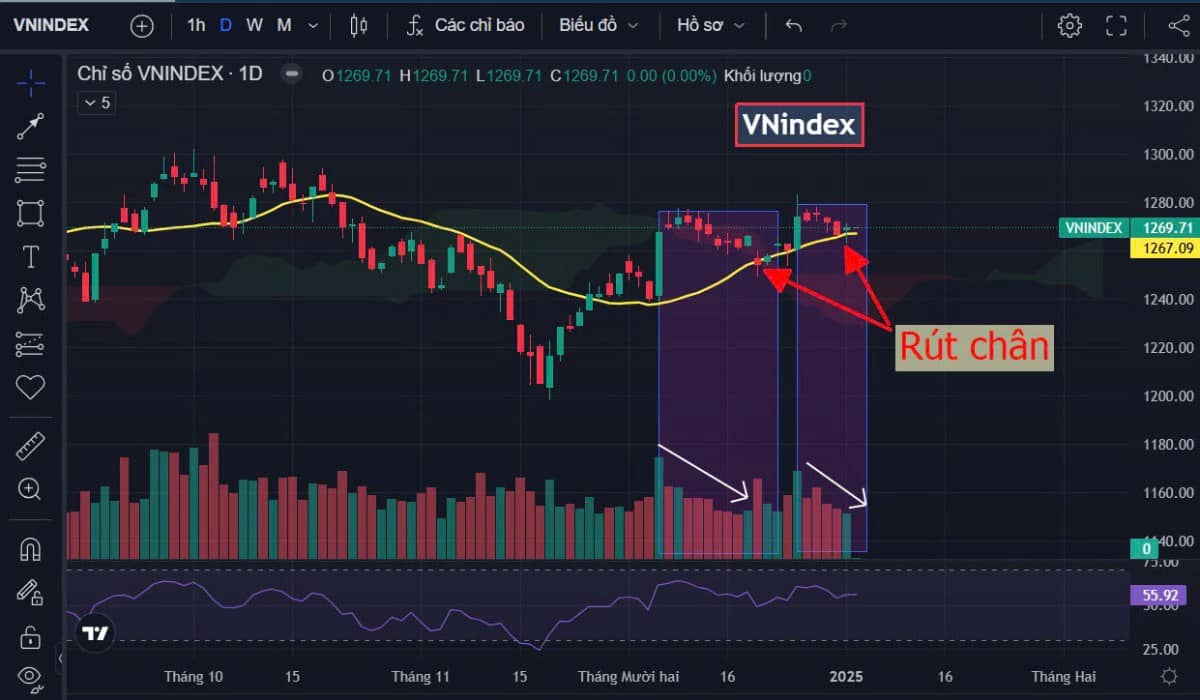Click the RSI value label 55.92
1200x700 pixels.
tap(1159, 595)
